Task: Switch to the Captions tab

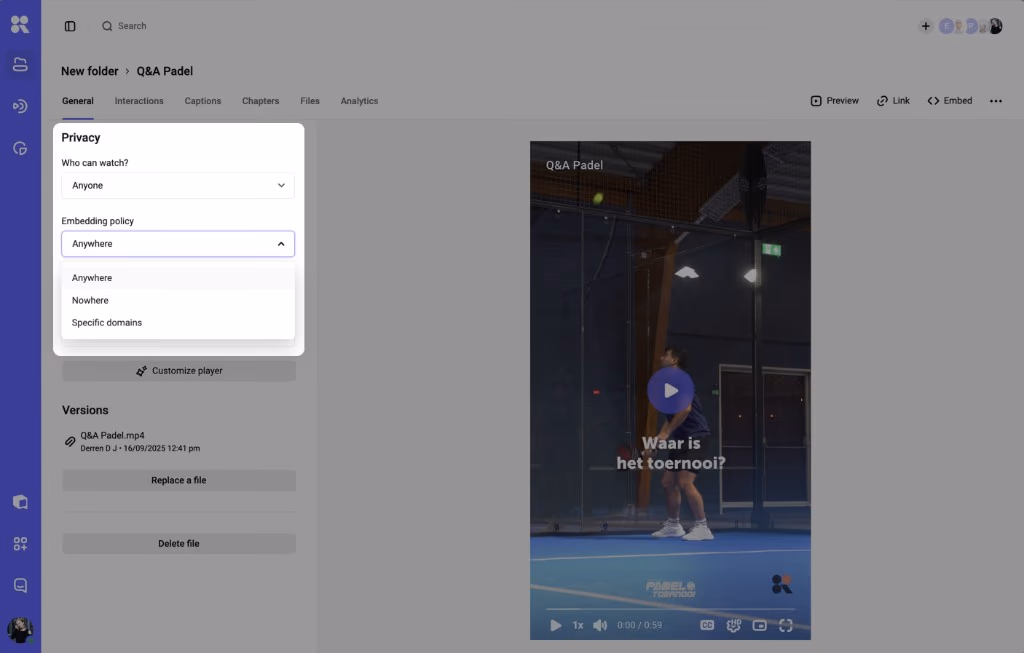Action: pos(202,101)
